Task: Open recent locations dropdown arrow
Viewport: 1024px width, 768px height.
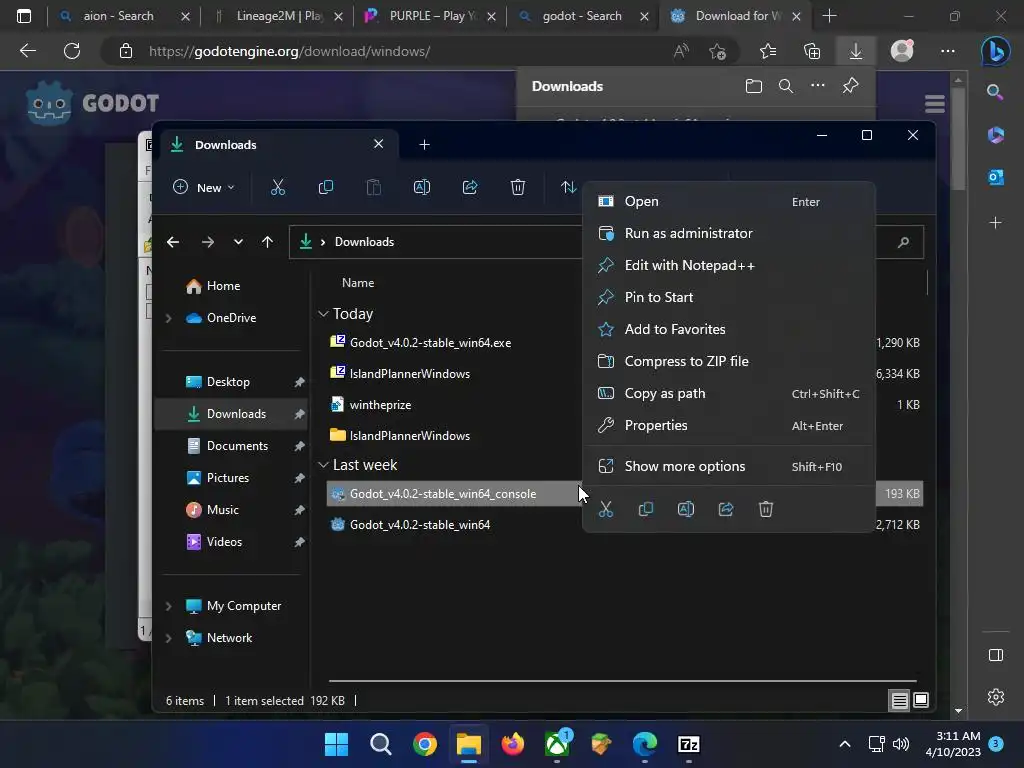Action: 238,242
